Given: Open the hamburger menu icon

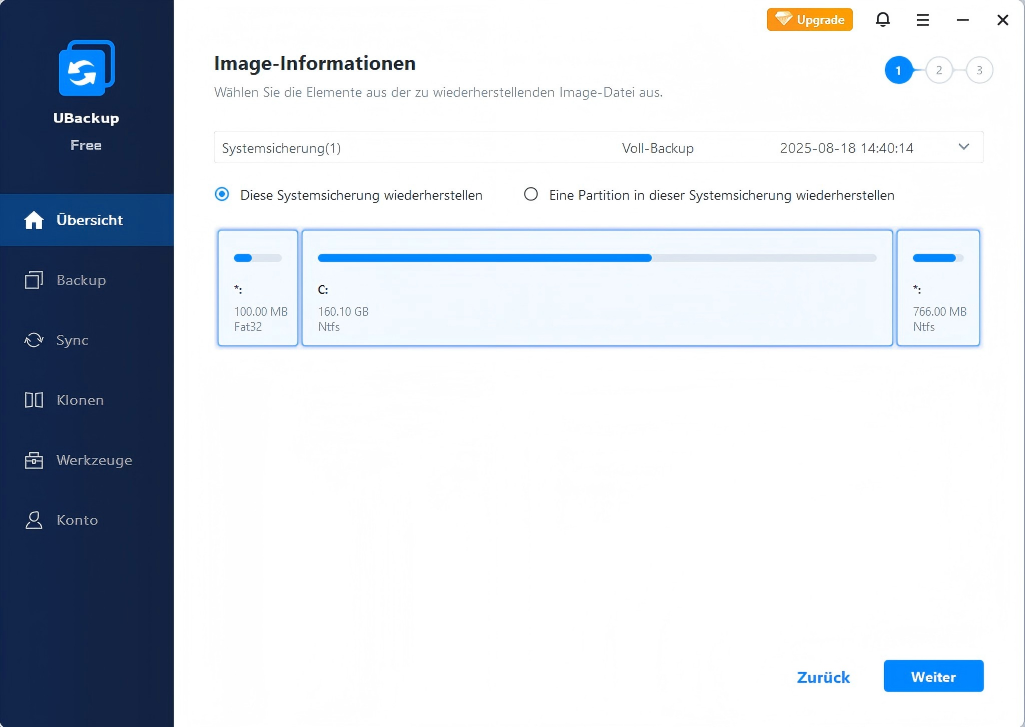Looking at the screenshot, I should point(922,19).
